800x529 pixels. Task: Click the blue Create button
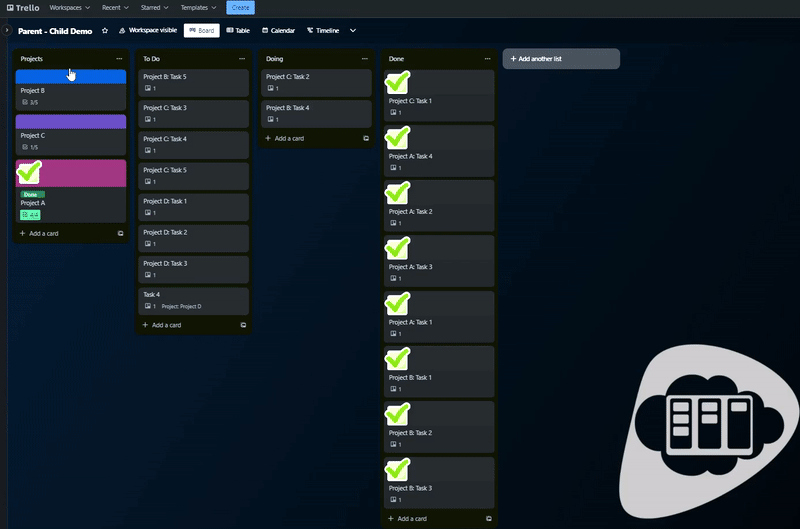240,7
